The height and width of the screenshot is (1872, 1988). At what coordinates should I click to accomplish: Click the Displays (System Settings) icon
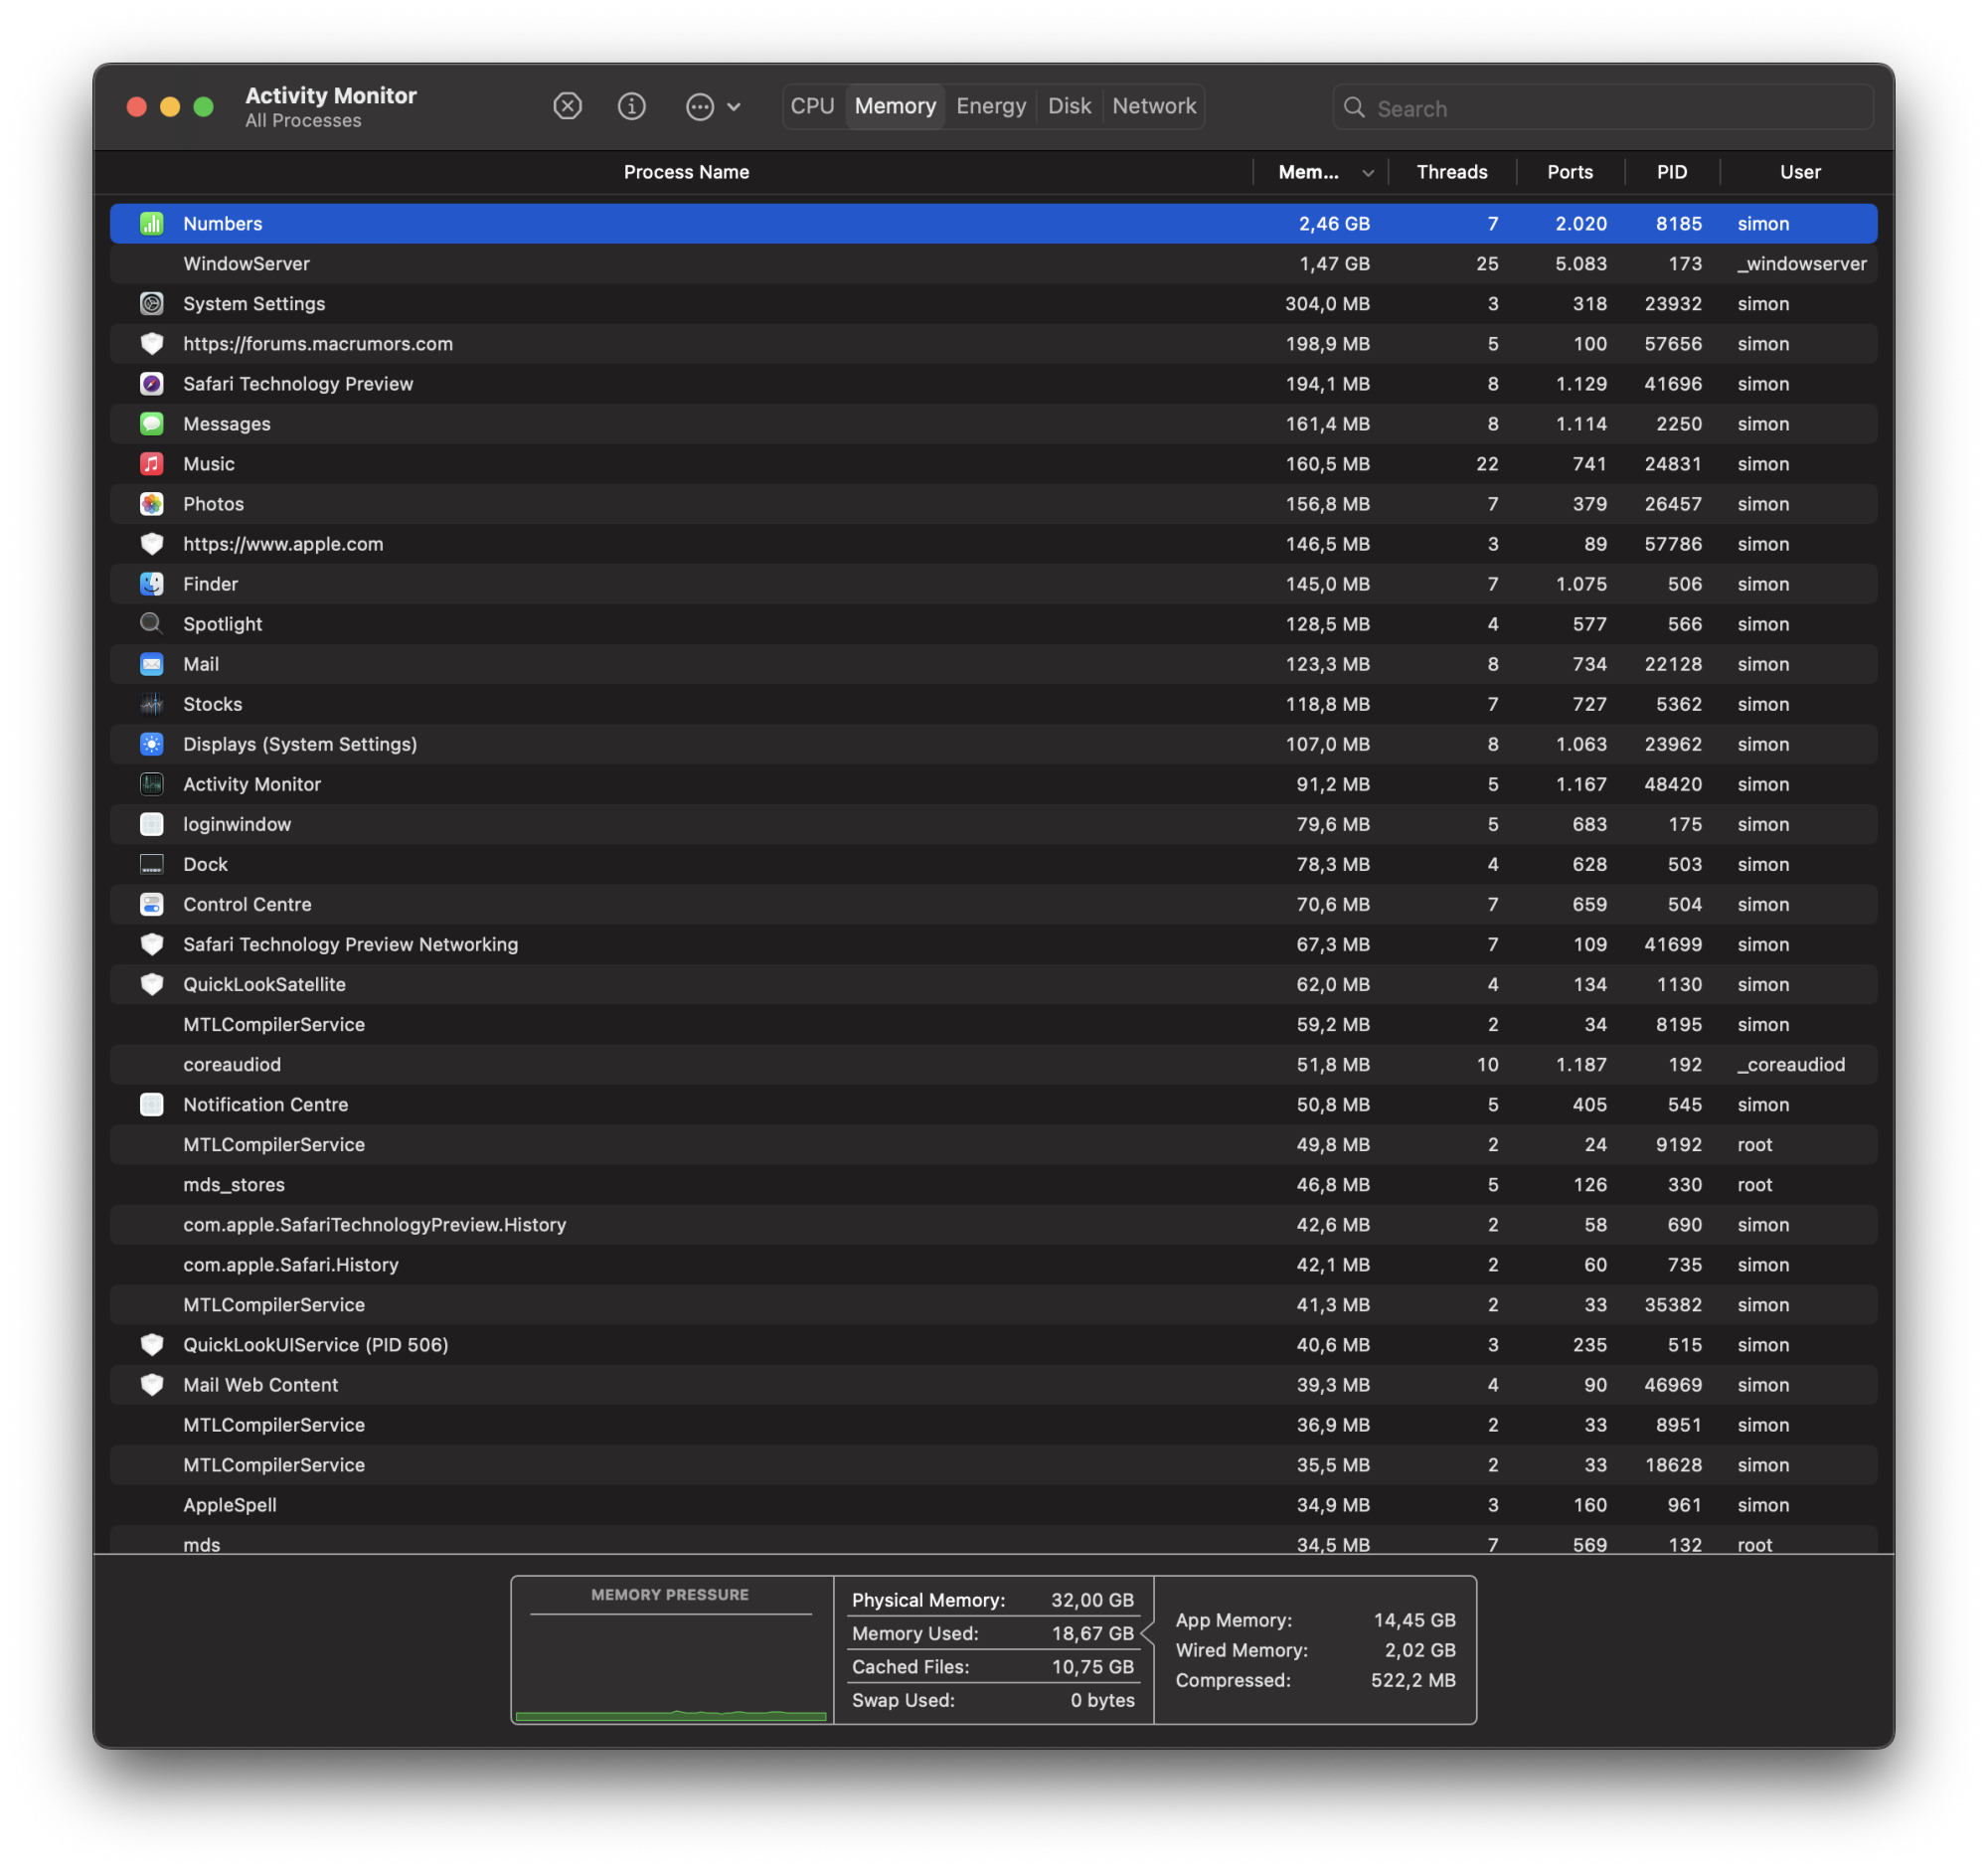pos(152,744)
